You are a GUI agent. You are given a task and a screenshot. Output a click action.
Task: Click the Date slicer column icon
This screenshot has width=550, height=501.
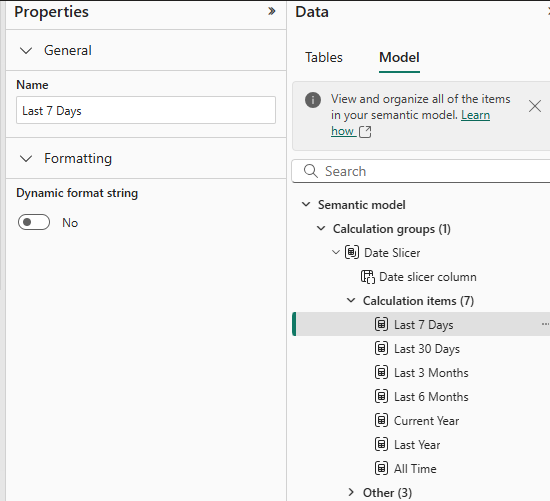pos(368,276)
